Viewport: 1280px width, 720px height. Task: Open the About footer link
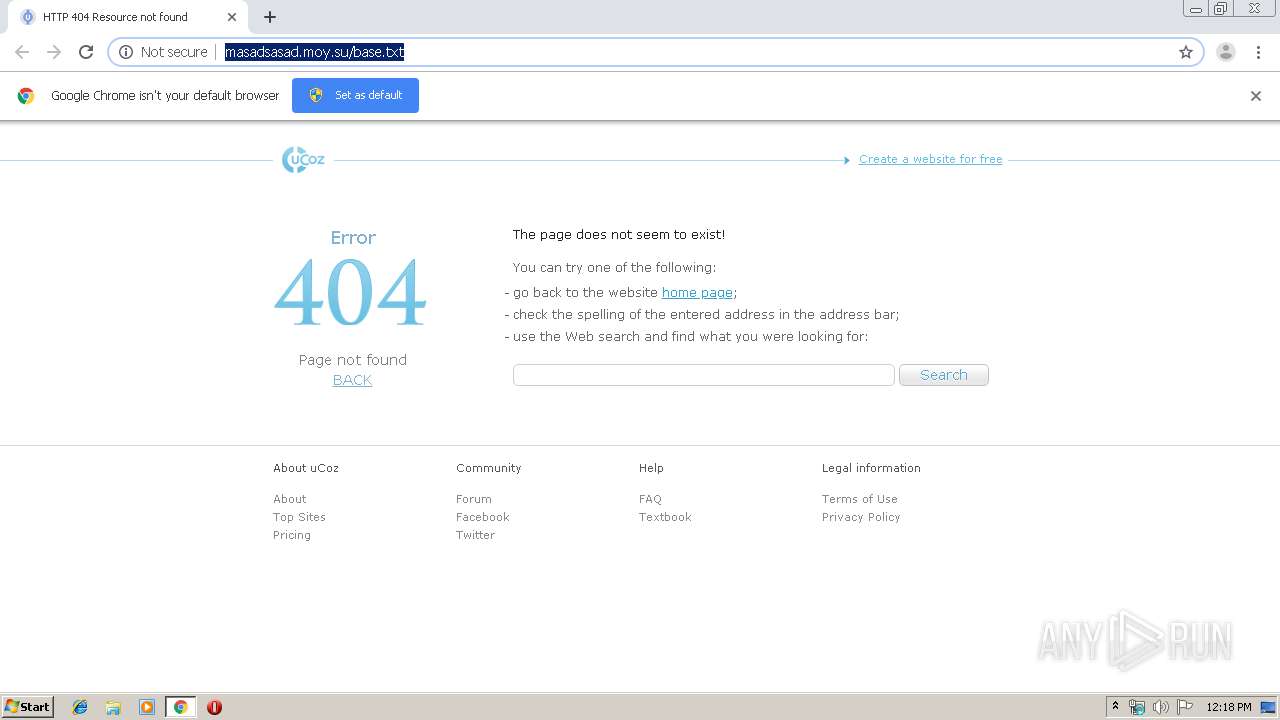(290, 499)
